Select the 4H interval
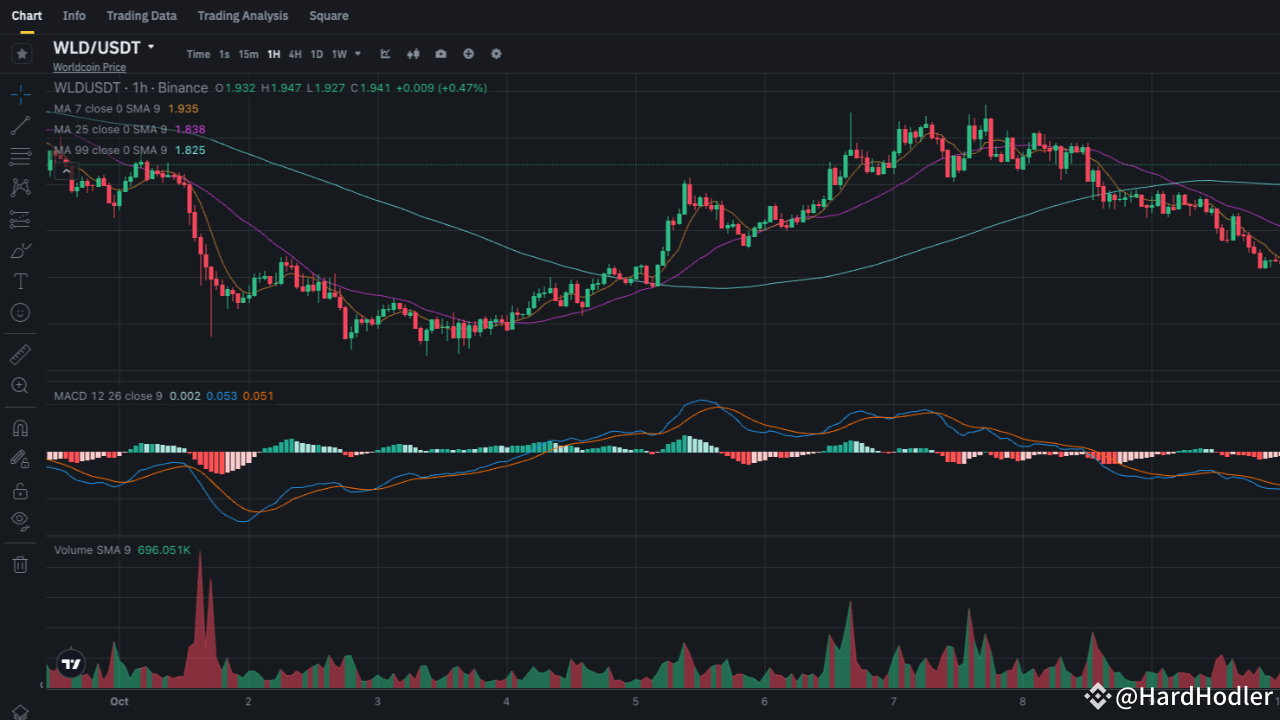Image resolution: width=1280 pixels, height=720 pixels. (295, 54)
